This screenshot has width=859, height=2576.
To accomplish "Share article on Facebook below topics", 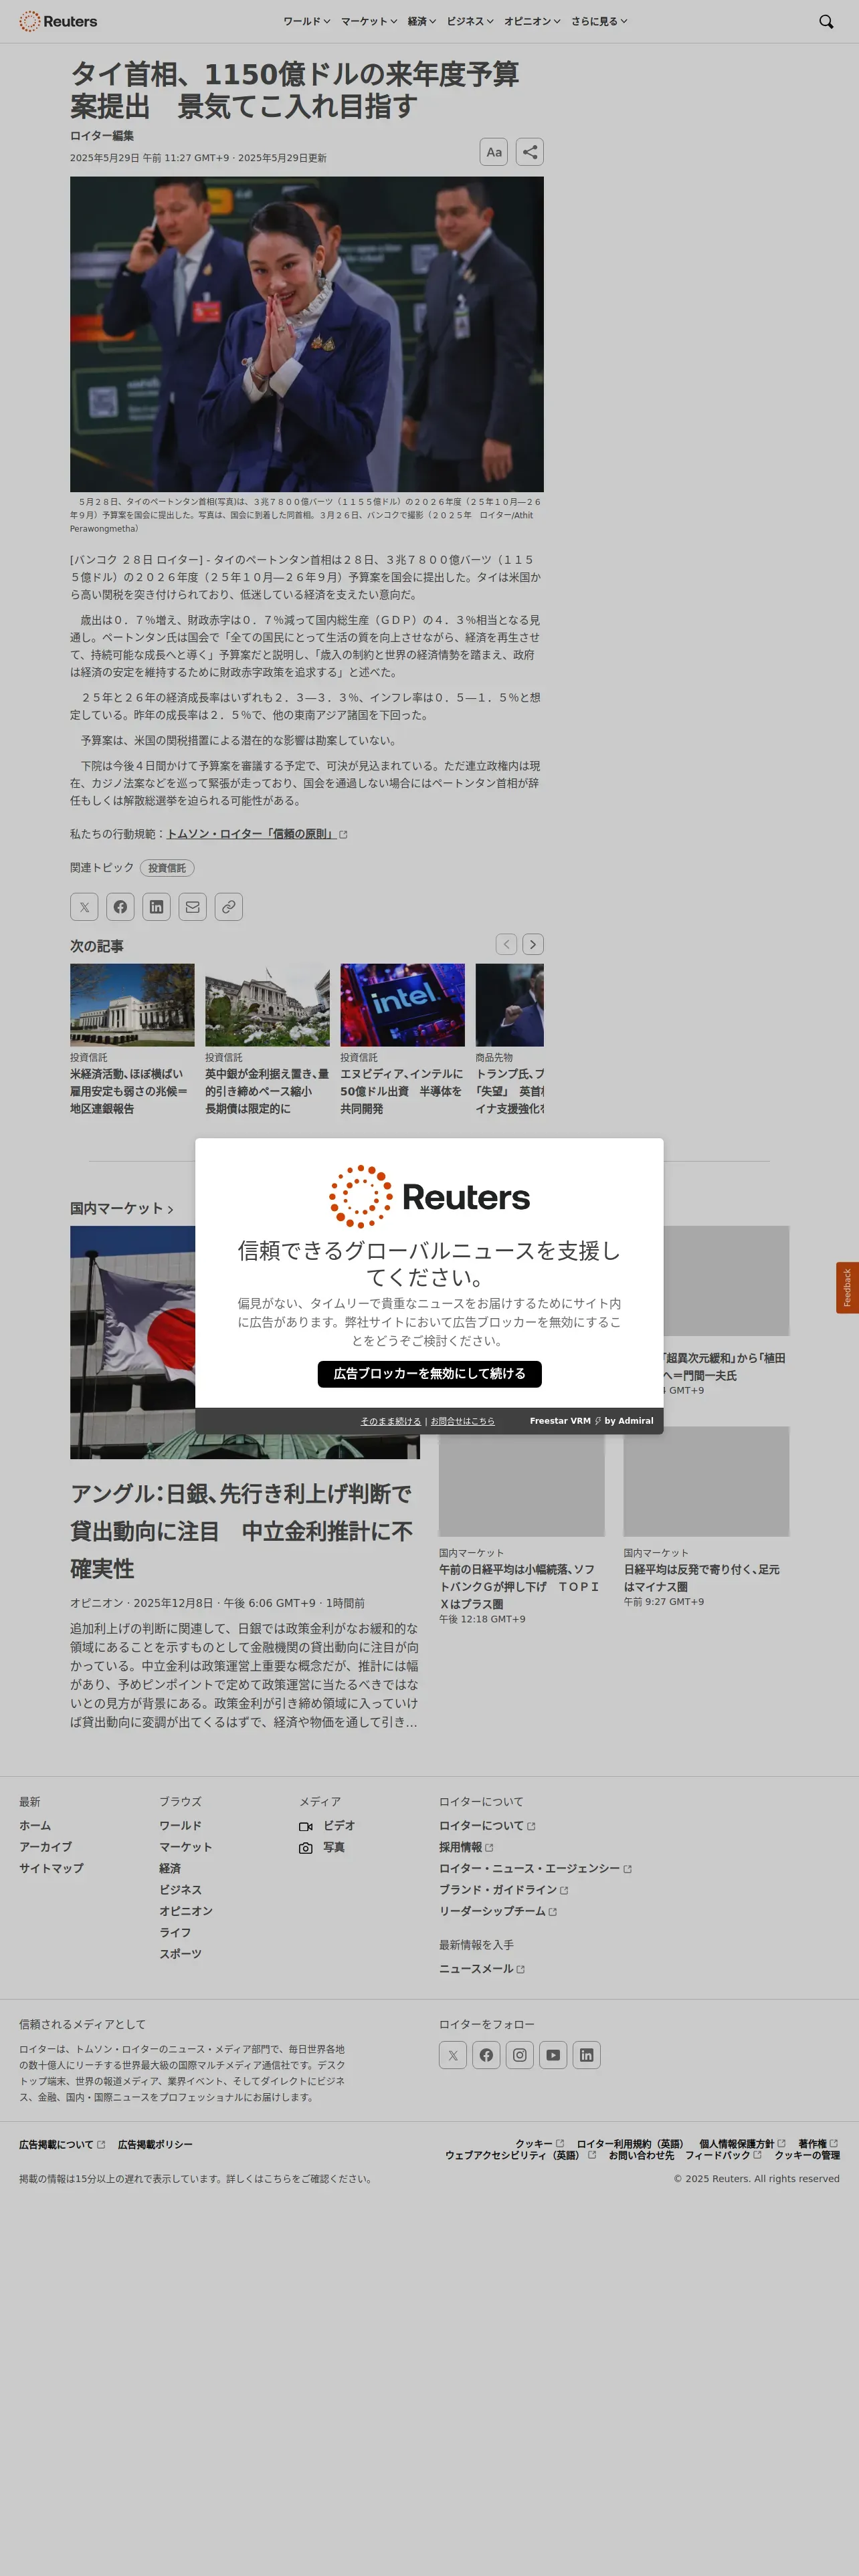I will click(120, 907).
